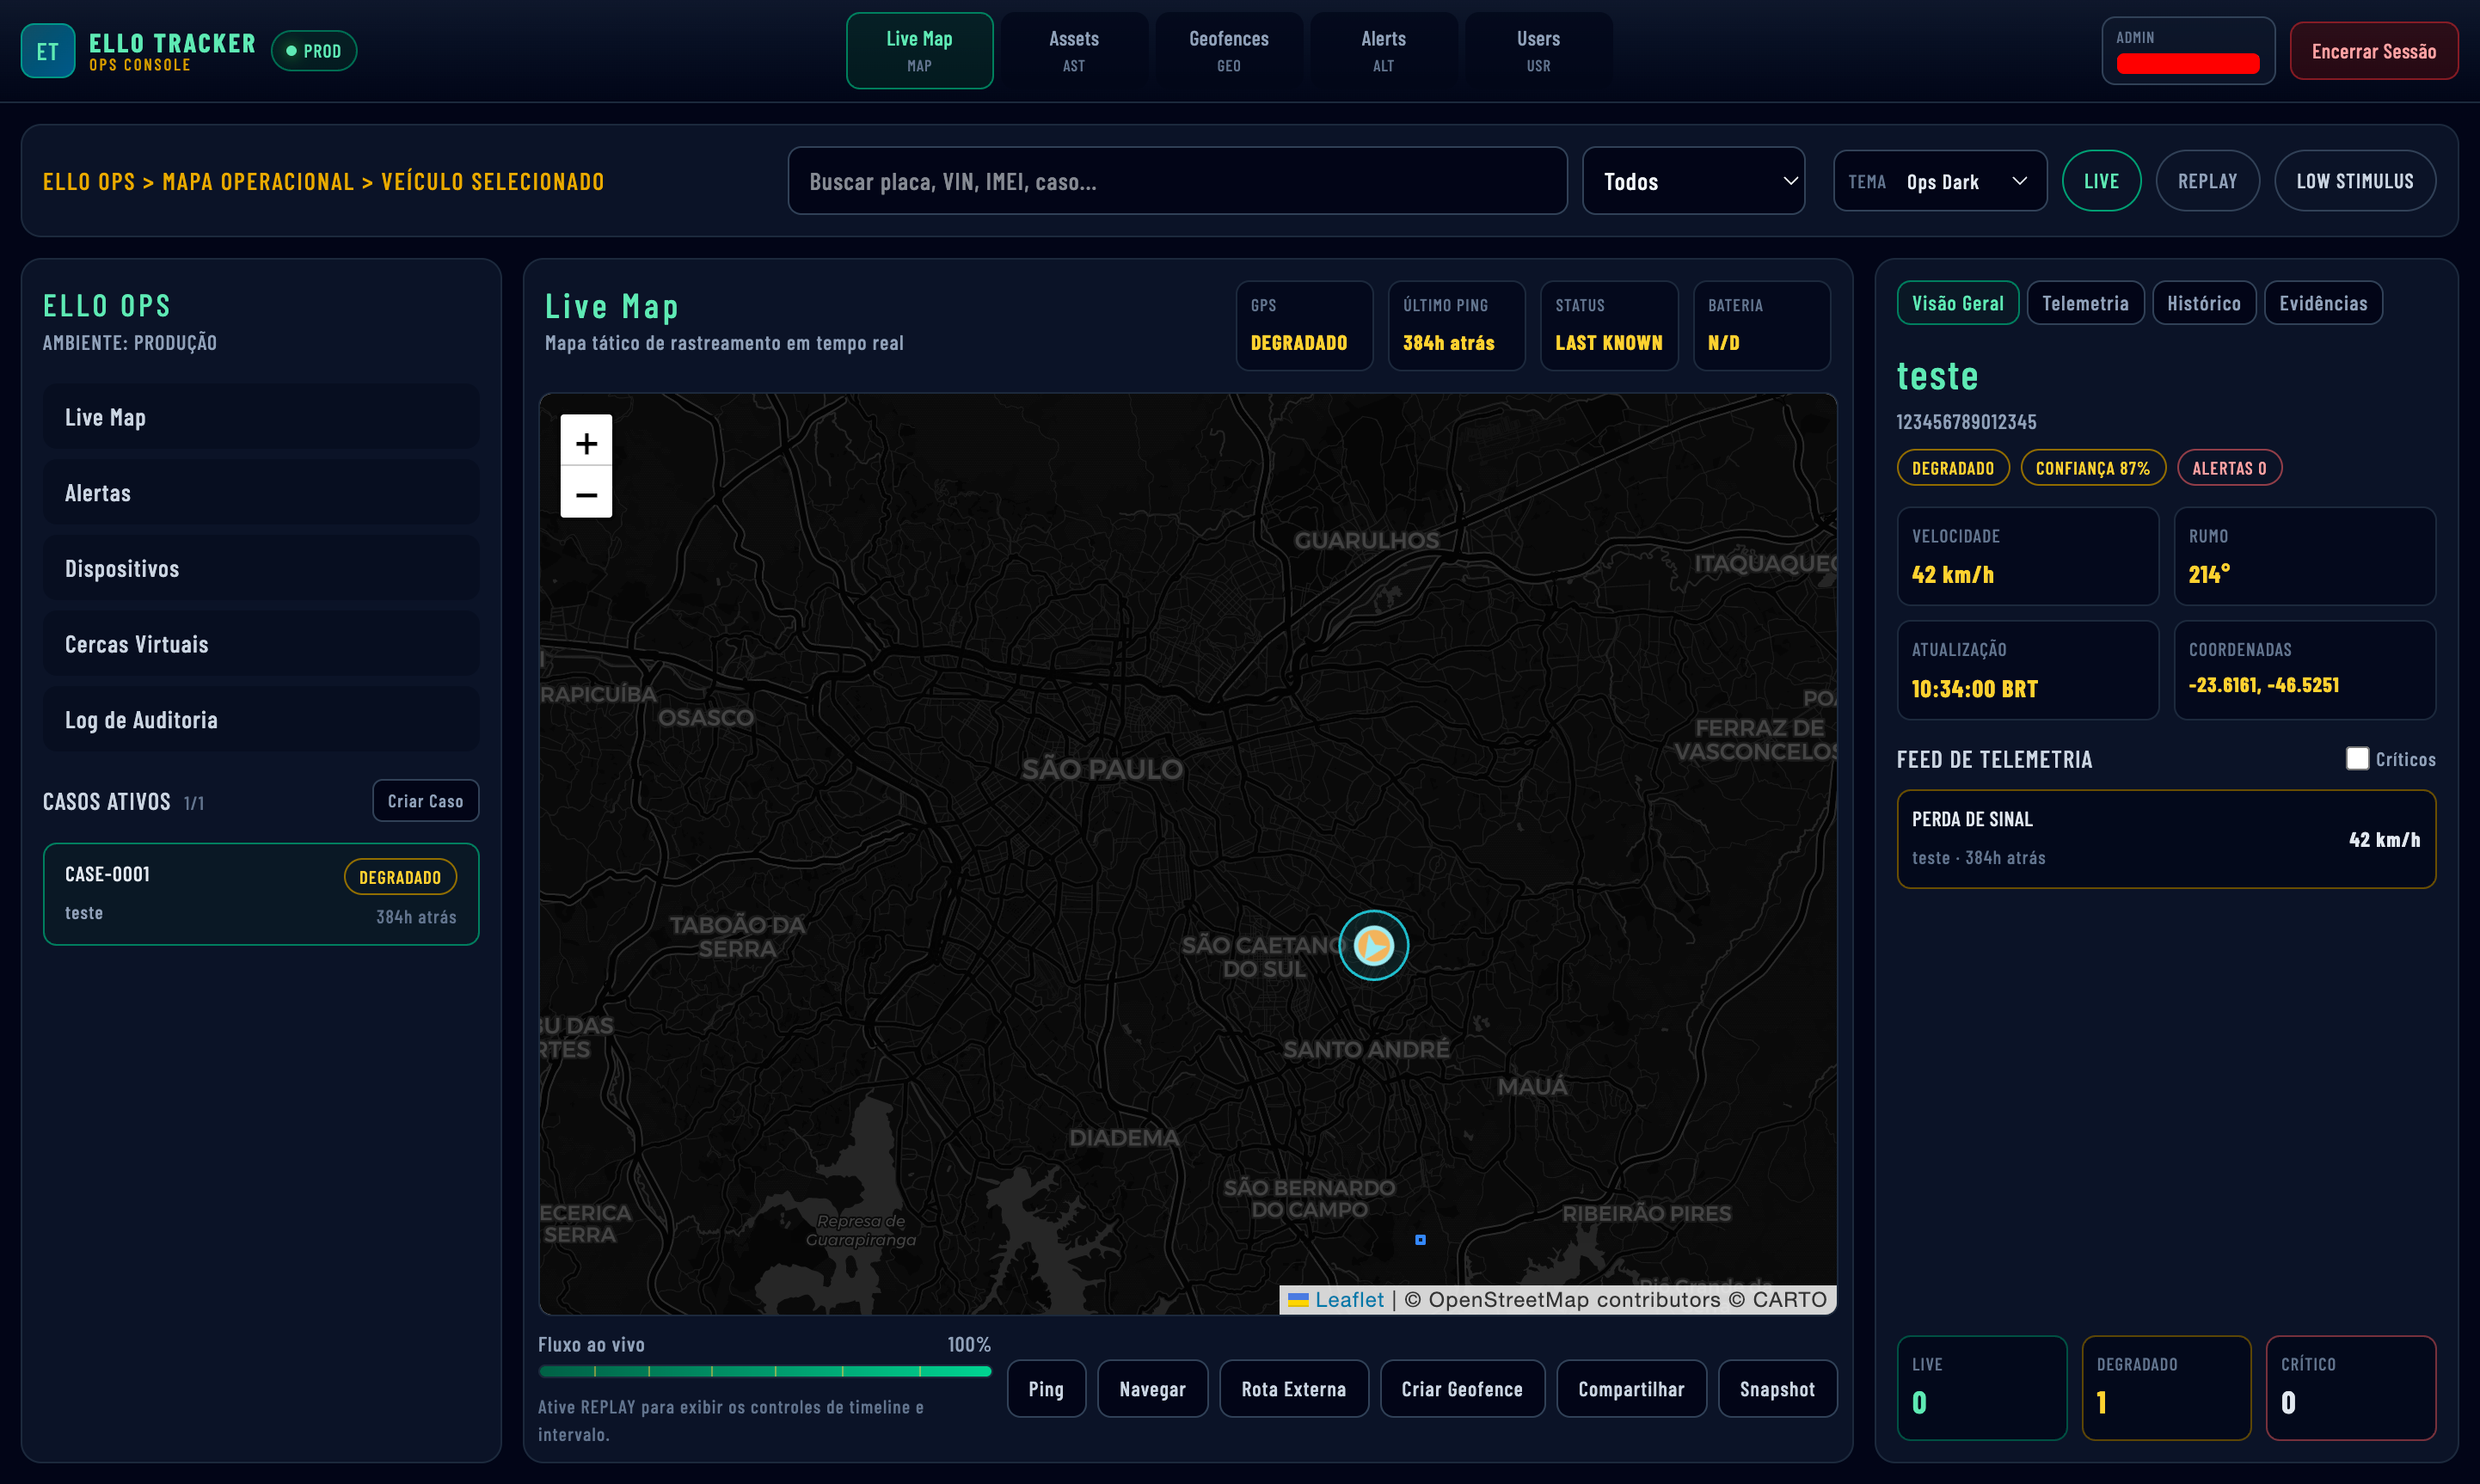Image resolution: width=2480 pixels, height=1484 pixels.
Task: Switch to the Evidências tab
Action: pos(2323,303)
